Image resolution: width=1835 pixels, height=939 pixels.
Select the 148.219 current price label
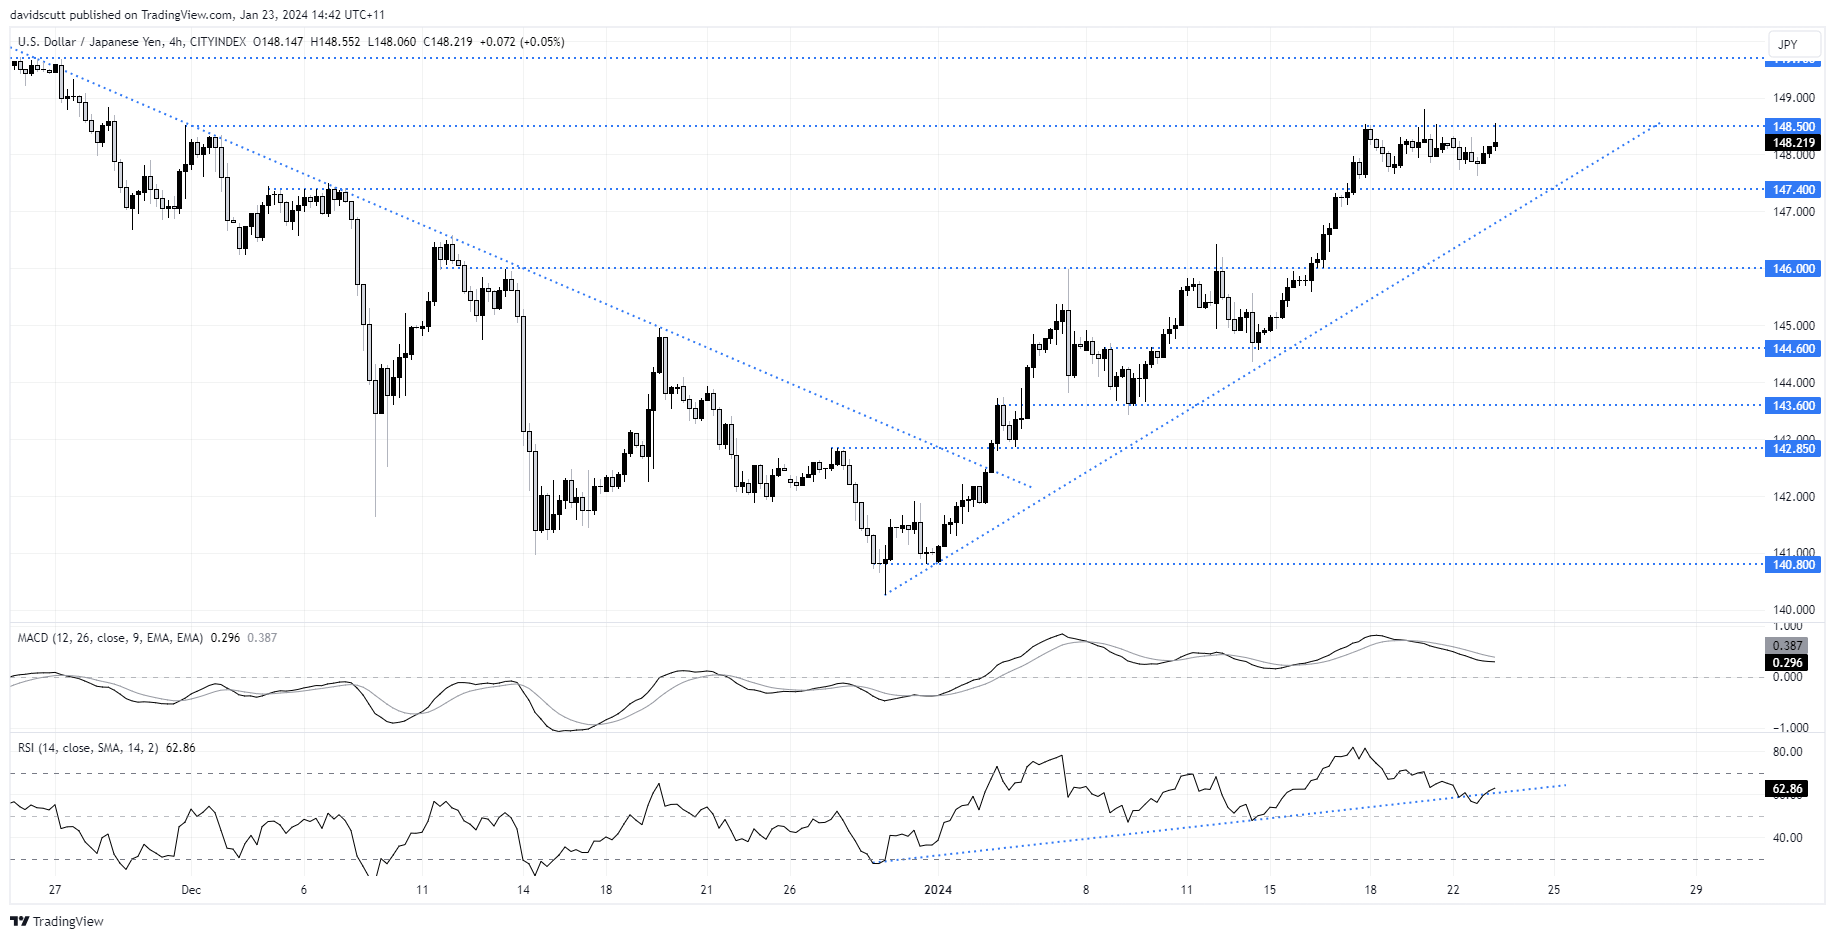click(x=1794, y=143)
